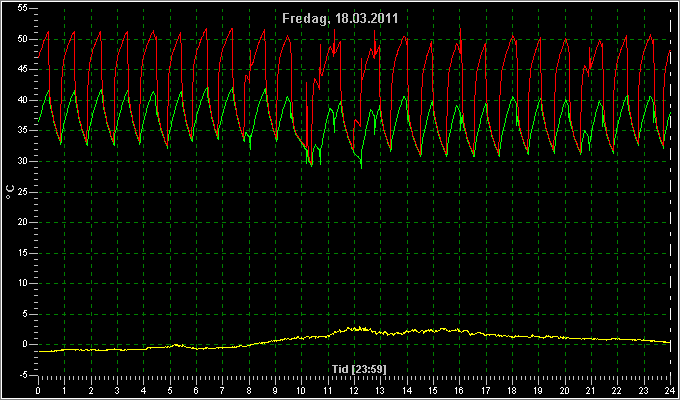Click the Tid [23:59] time label
Viewport: 680px width, 400px height.
tap(359, 369)
